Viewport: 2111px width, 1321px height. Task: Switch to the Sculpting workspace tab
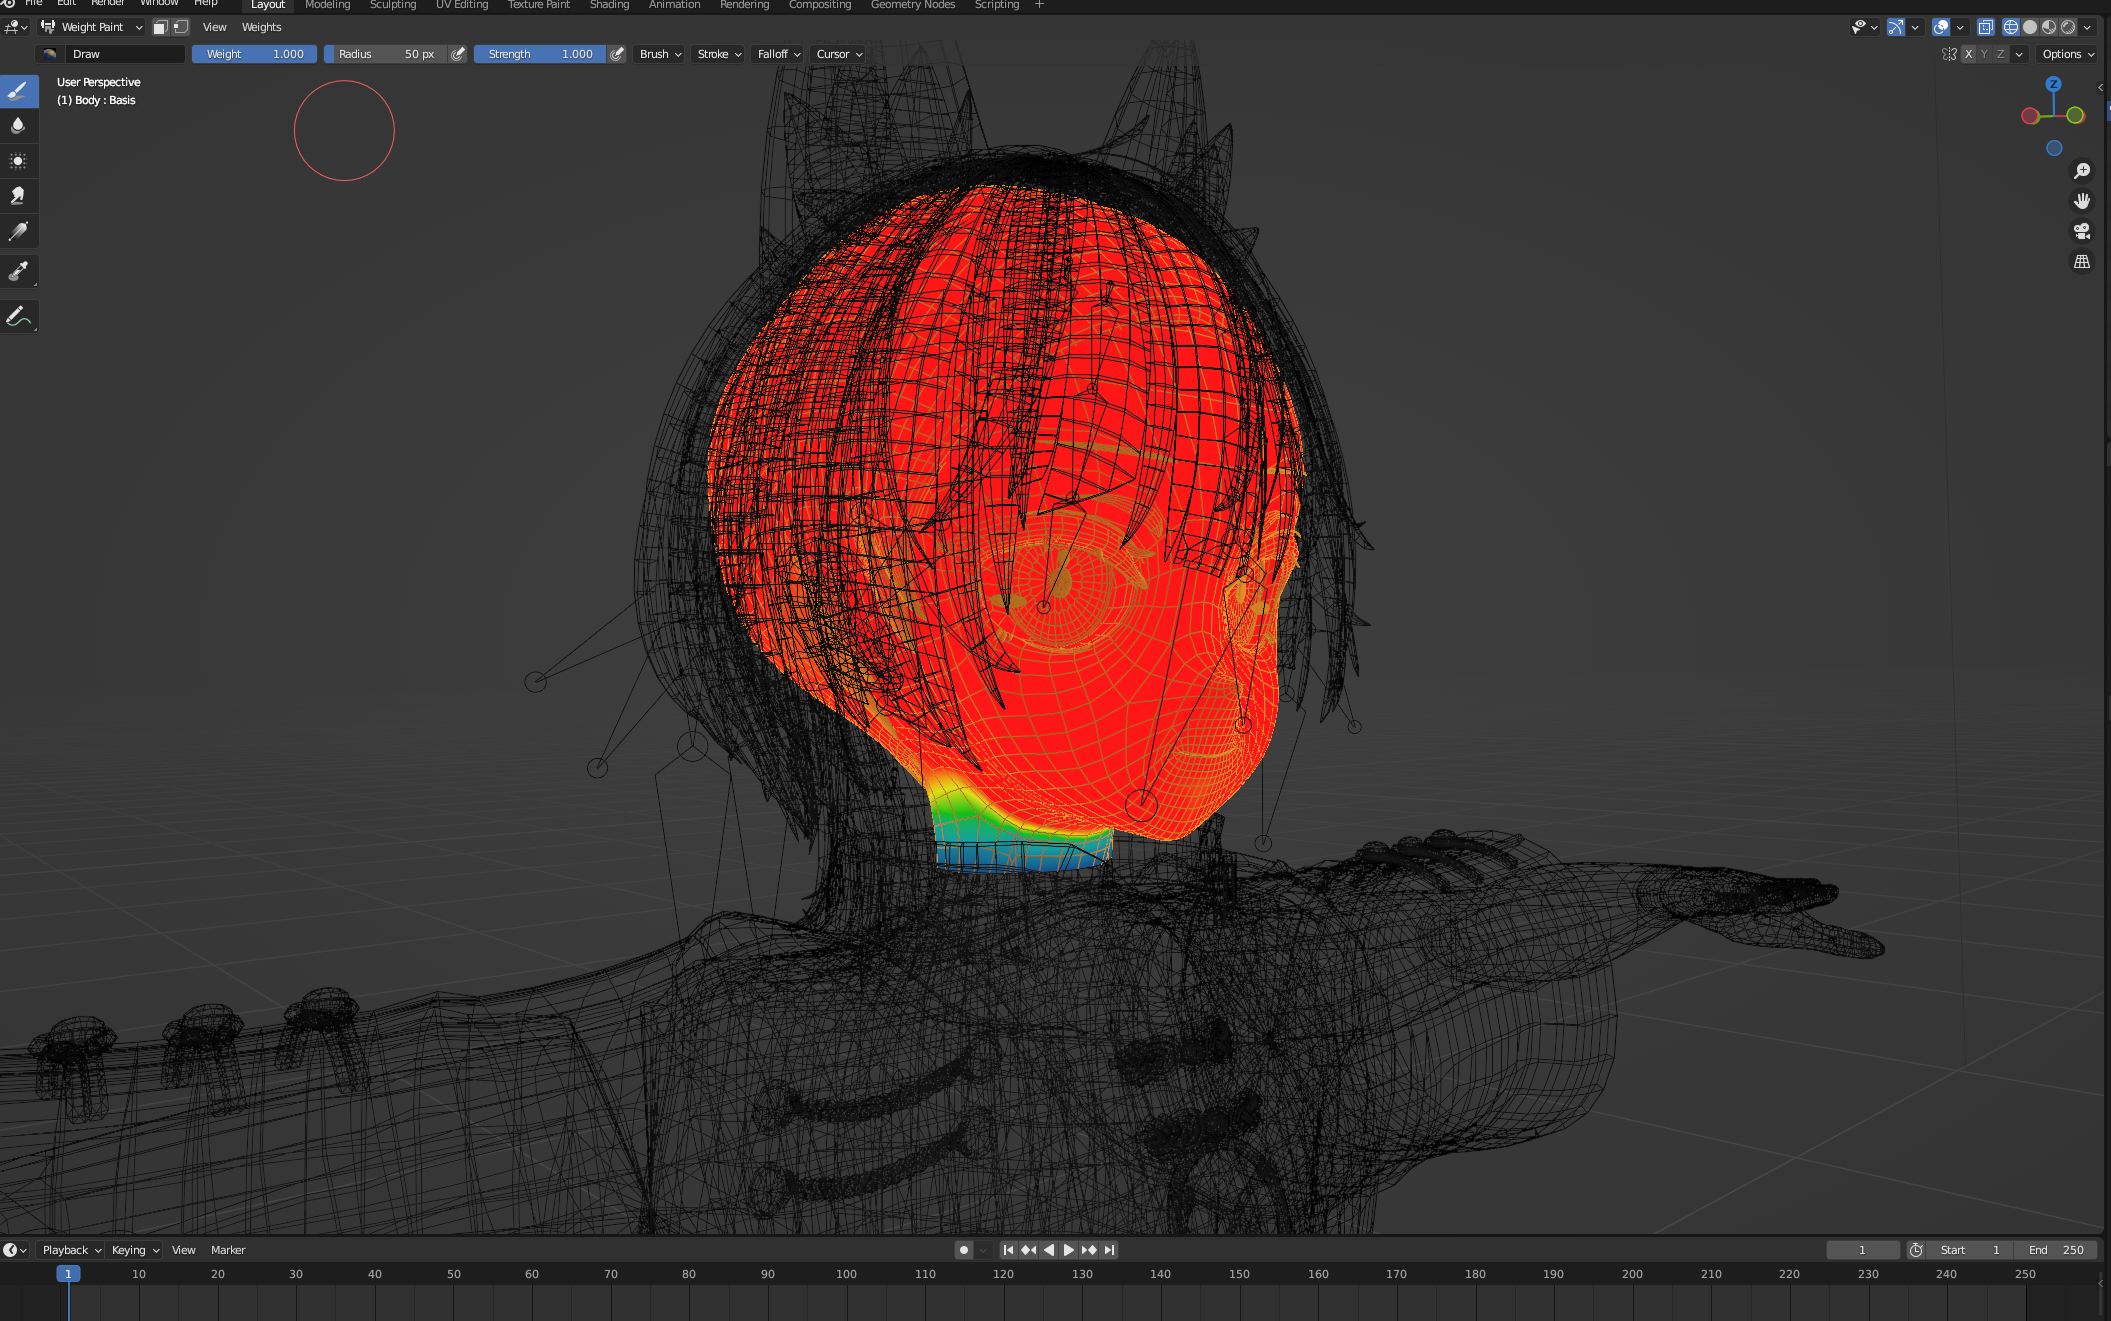coord(393,5)
